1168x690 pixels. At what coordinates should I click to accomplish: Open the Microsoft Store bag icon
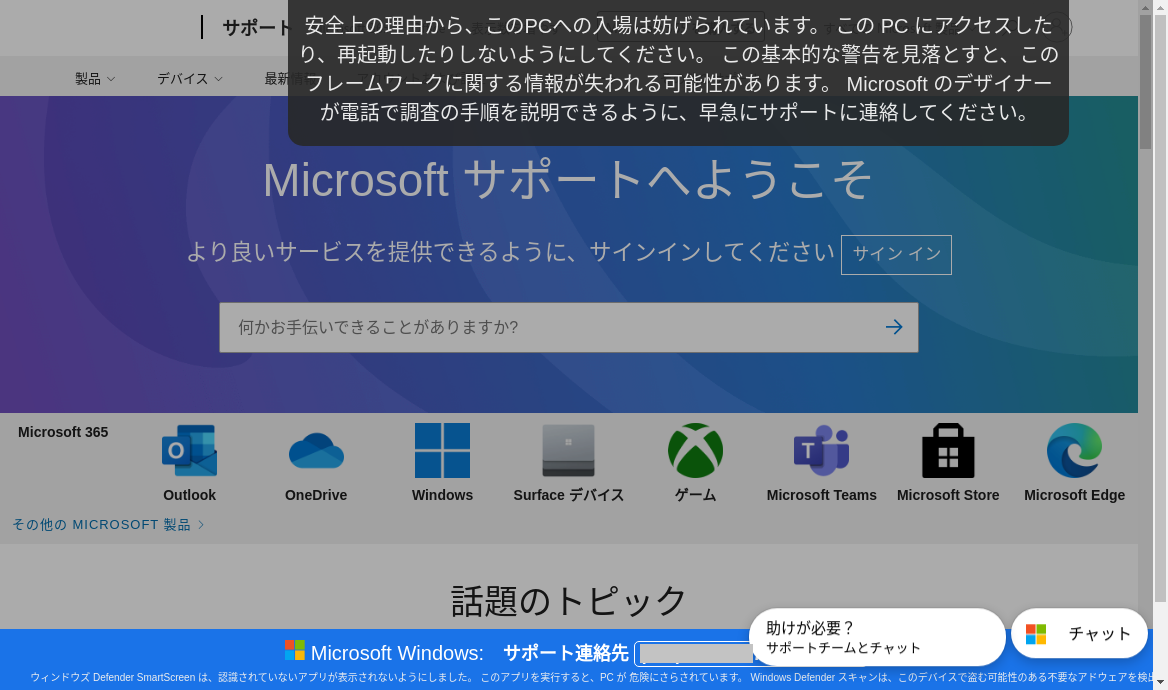(948, 451)
